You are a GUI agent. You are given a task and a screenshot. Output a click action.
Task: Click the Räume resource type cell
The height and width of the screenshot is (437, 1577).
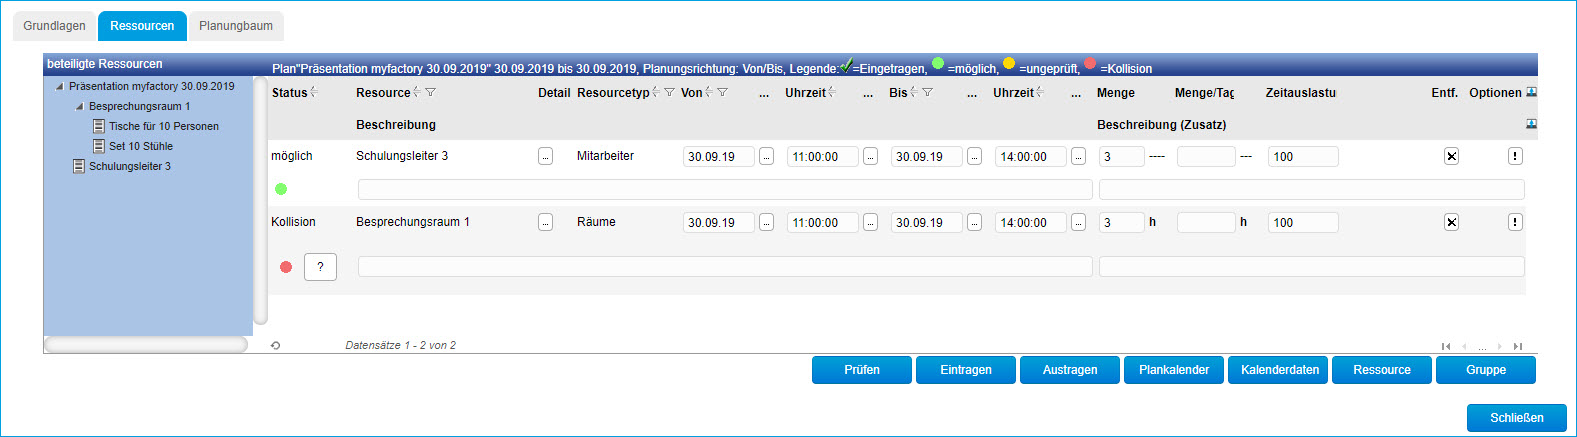click(596, 222)
